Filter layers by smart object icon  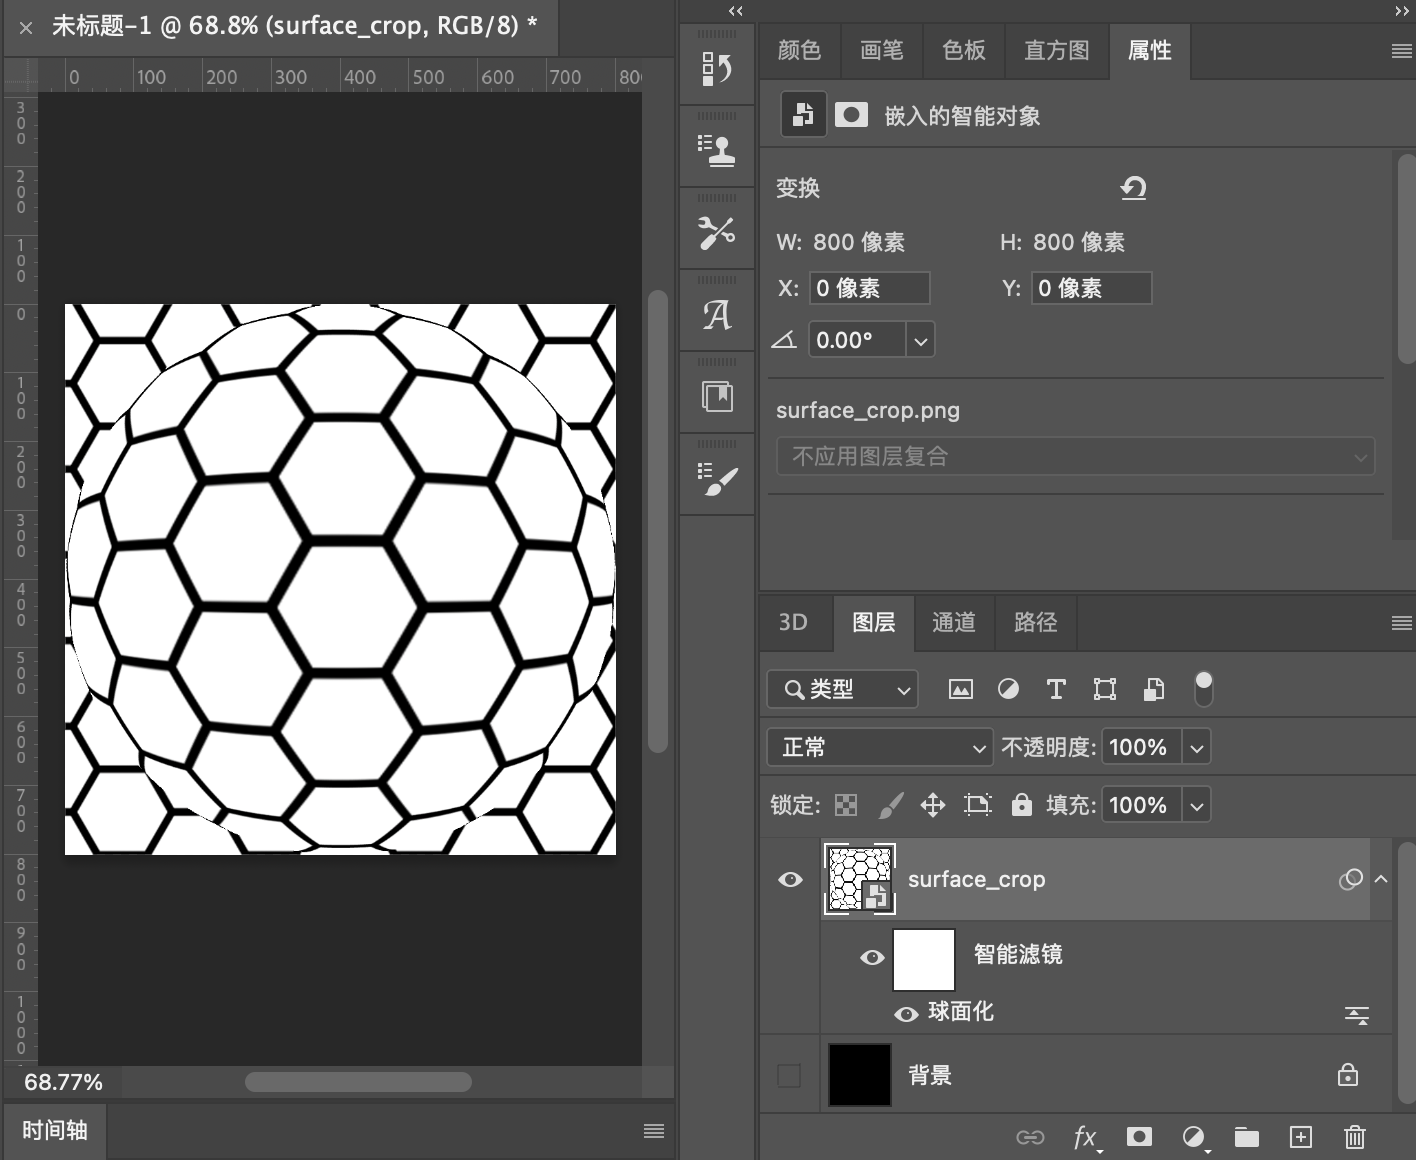pos(1153,689)
